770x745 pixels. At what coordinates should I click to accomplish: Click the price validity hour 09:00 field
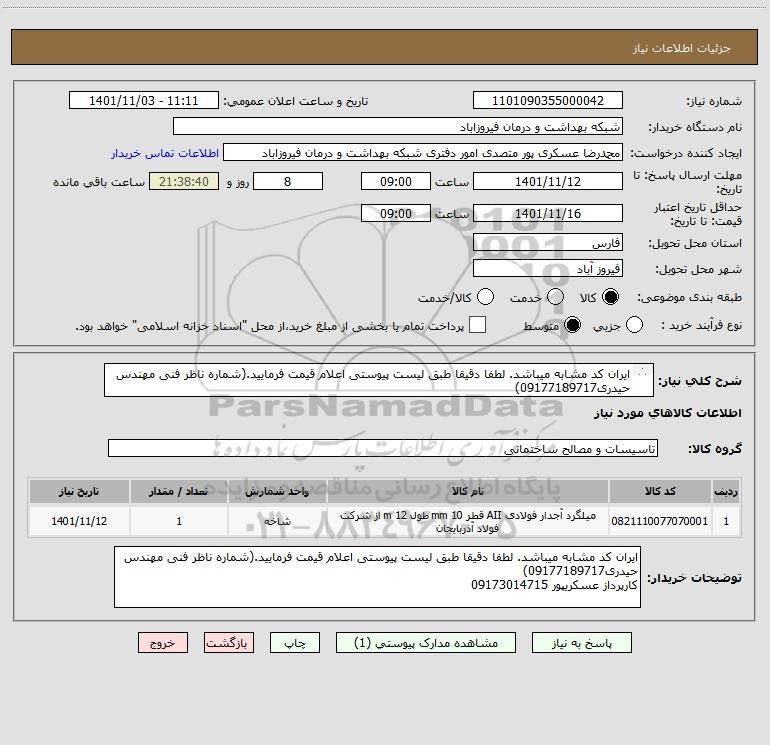[x=396, y=214]
